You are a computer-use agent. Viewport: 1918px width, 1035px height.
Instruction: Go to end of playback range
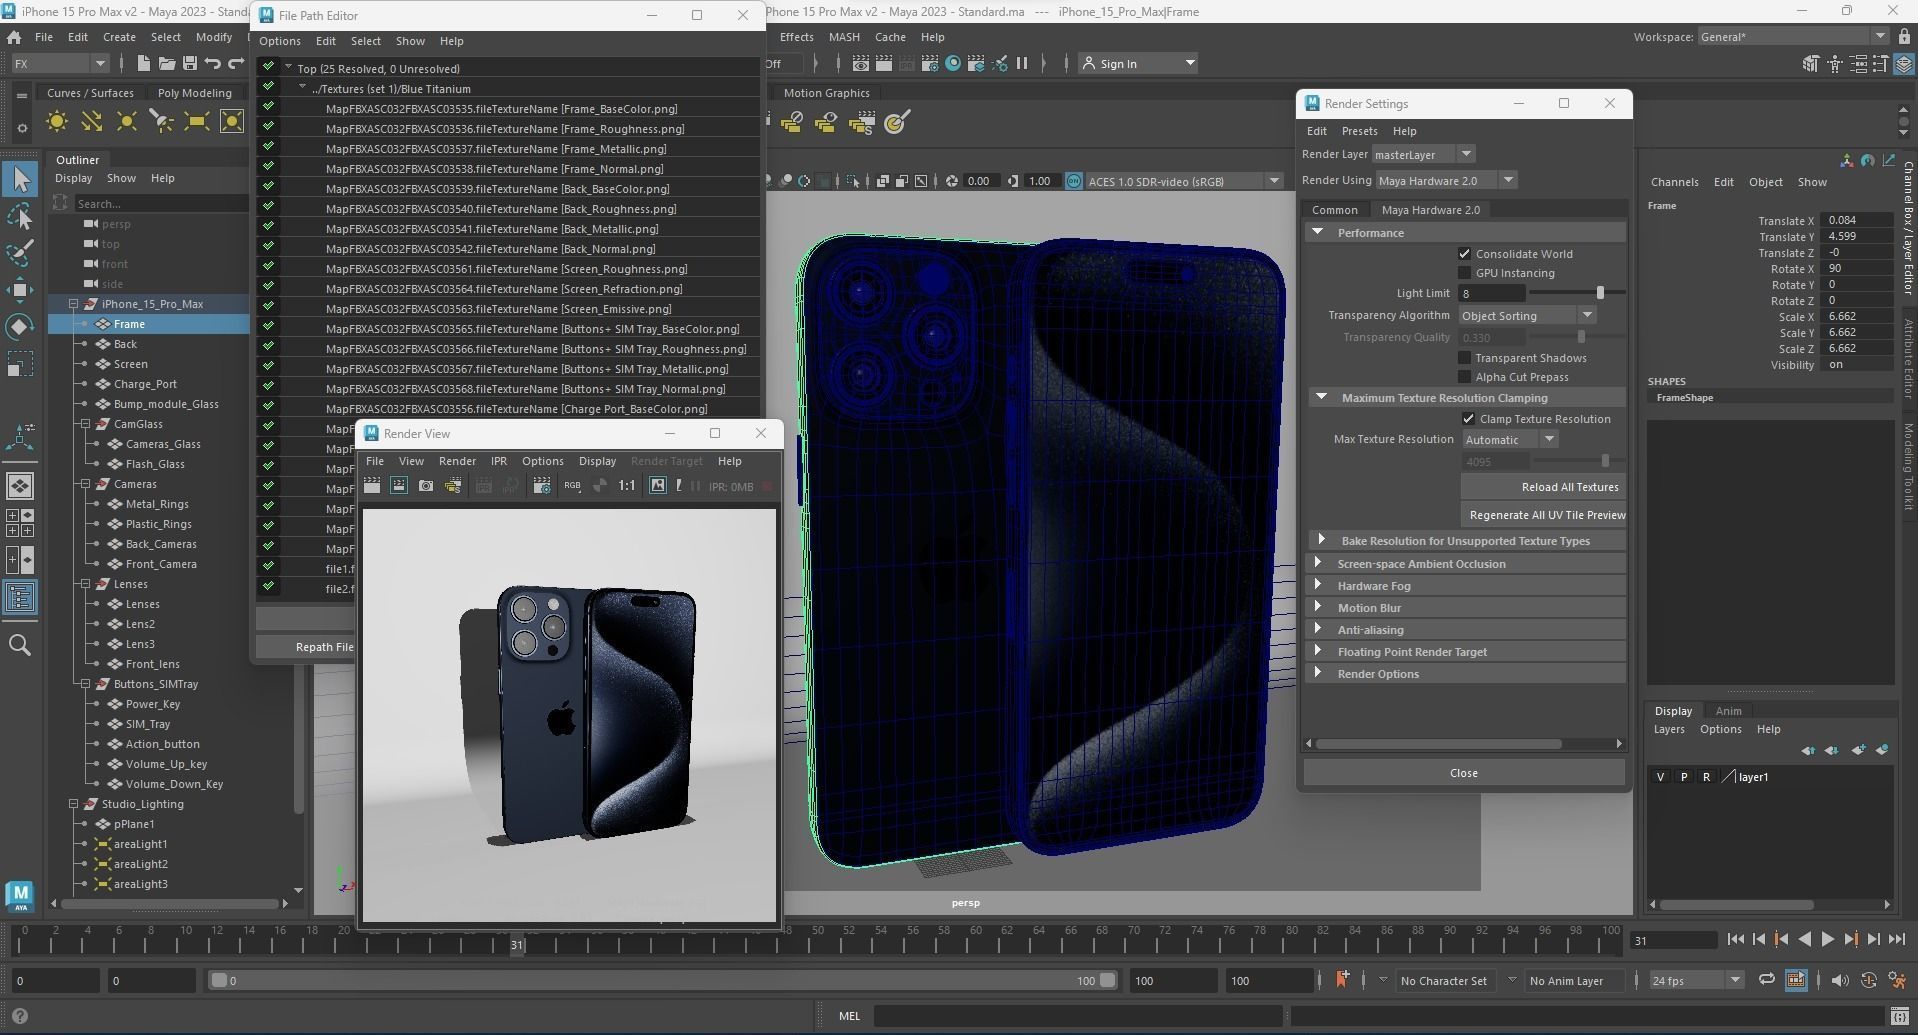(1897, 940)
